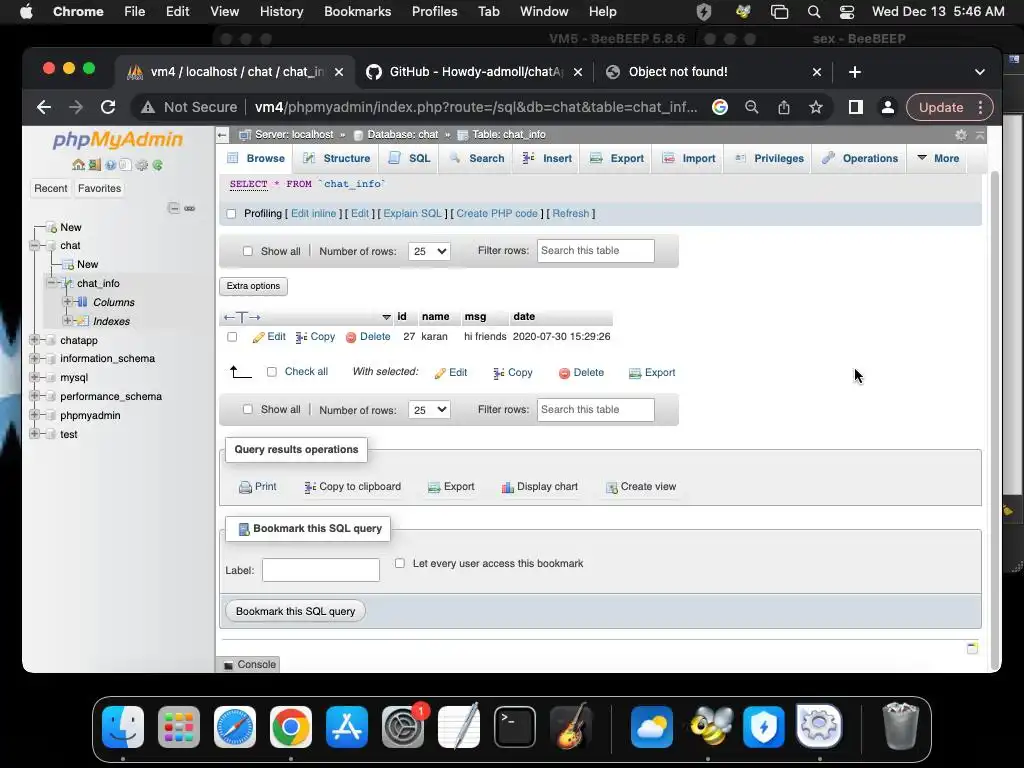This screenshot has width=1024, height=768.
Task: Click the share icon in address bar
Action: (784, 107)
